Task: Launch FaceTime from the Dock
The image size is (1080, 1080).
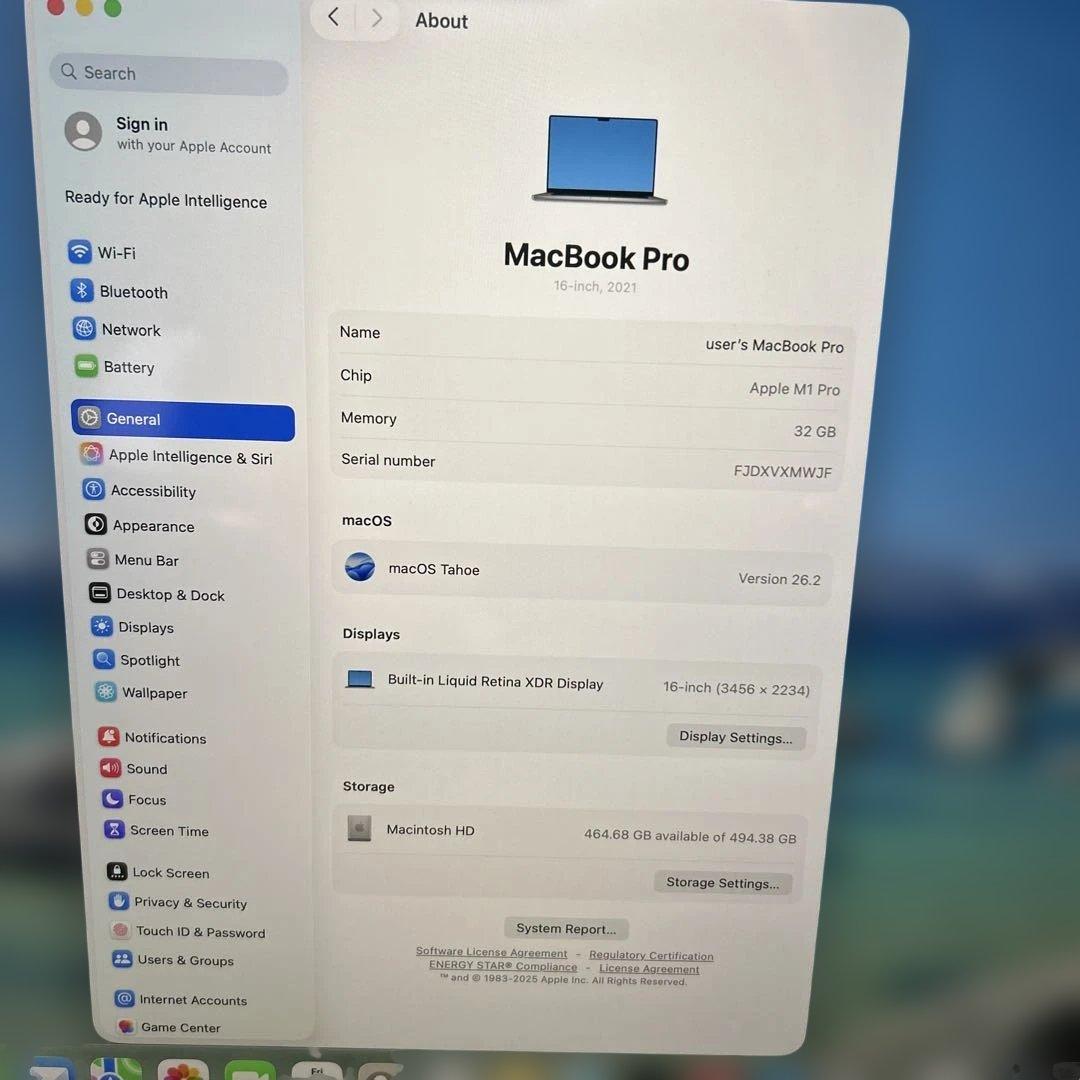Action: [249, 1071]
